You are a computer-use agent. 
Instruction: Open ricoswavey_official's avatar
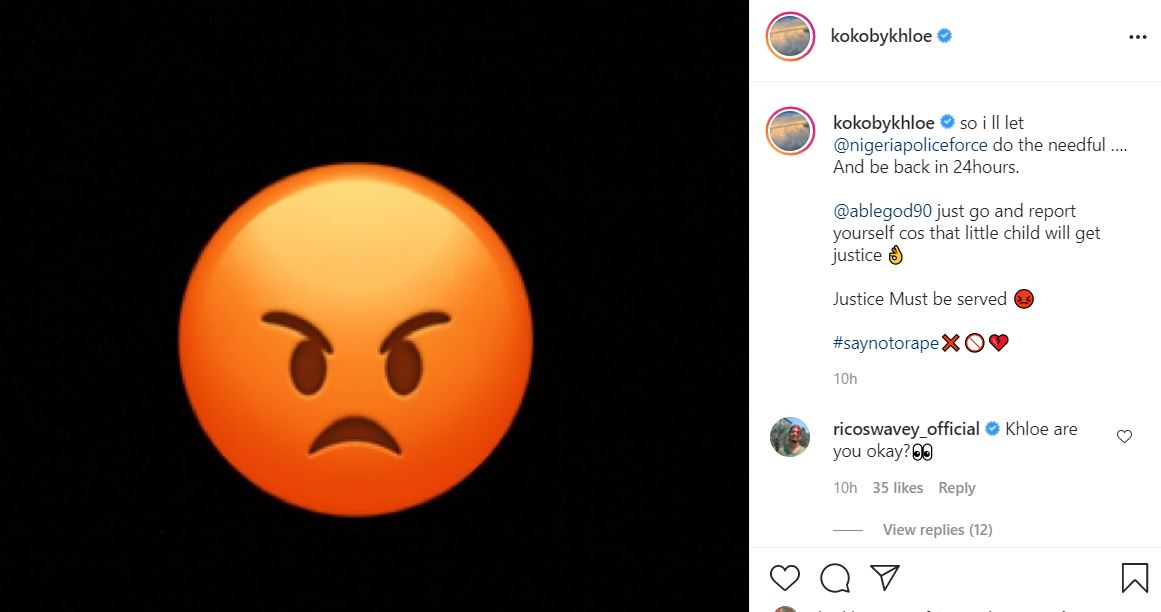(790, 436)
